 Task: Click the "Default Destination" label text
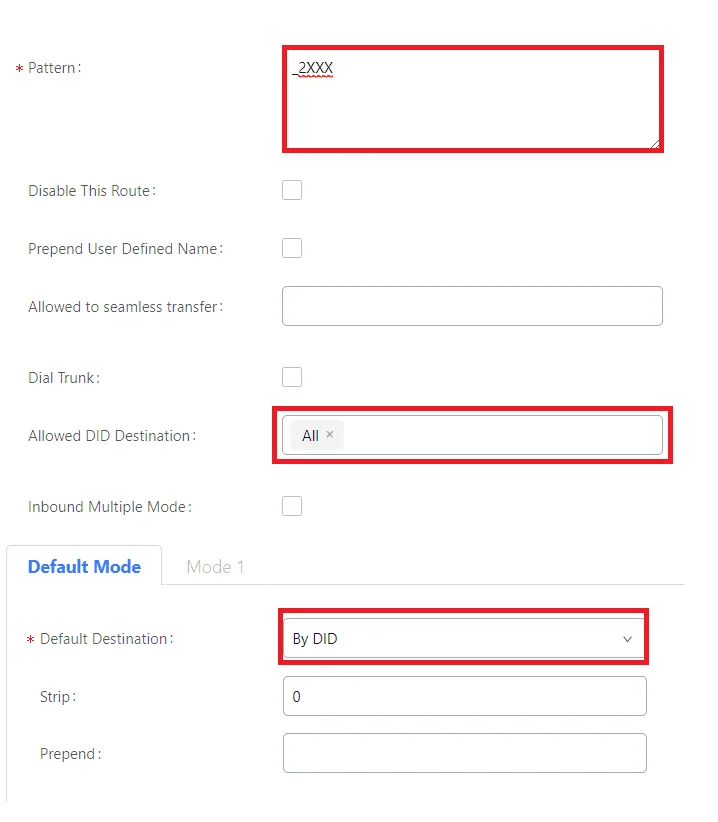105,639
